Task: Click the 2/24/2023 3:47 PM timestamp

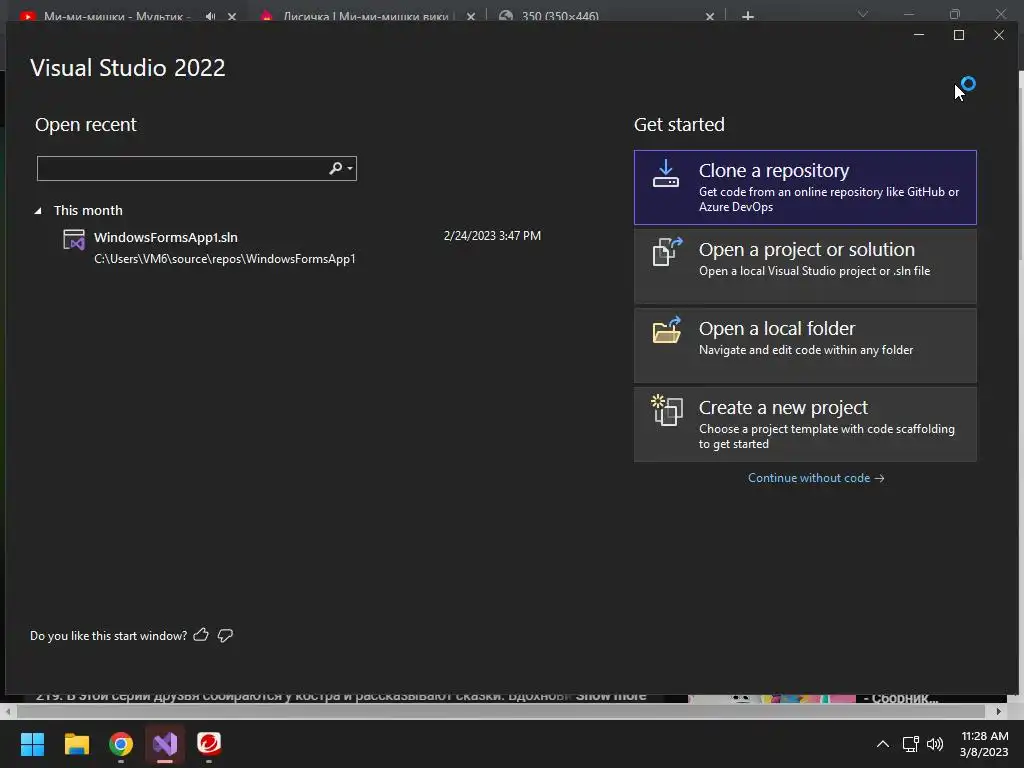Action: pos(492,236)
